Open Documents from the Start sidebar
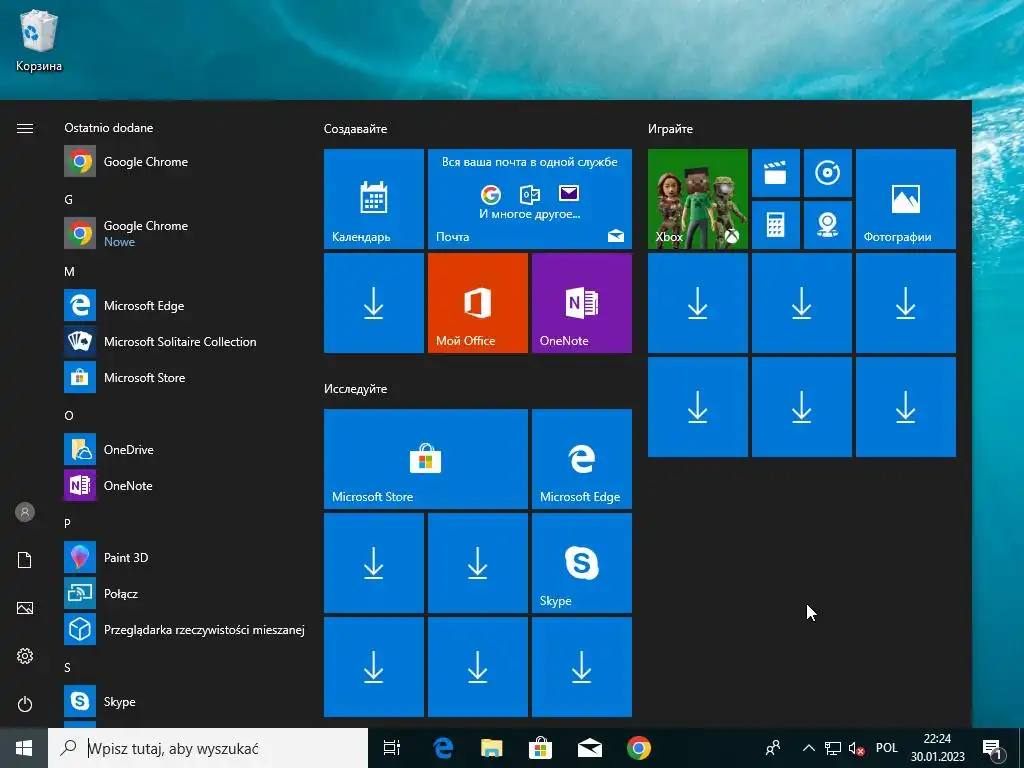Screen dimensions: 1024x768 pyautogui.click(x=25, y=560)
